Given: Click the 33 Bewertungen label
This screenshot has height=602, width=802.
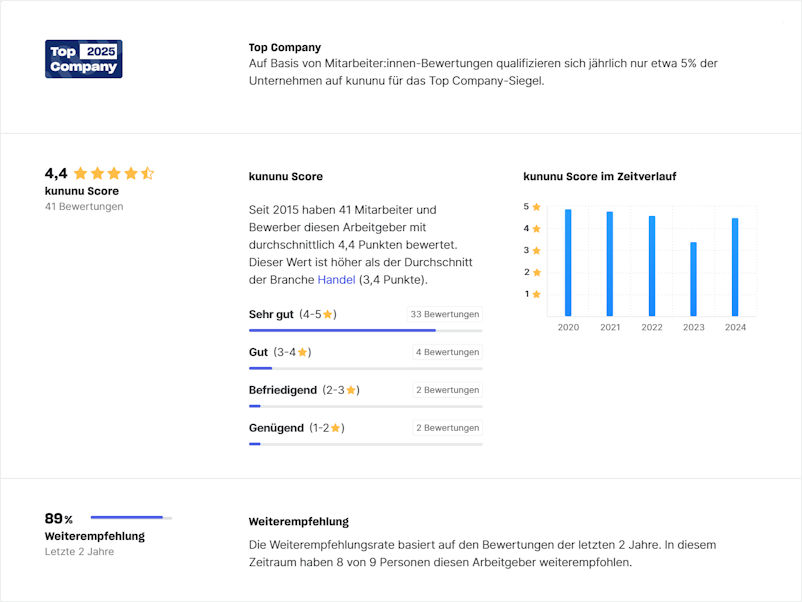Looking at the screenshot, I should [444, 314].
